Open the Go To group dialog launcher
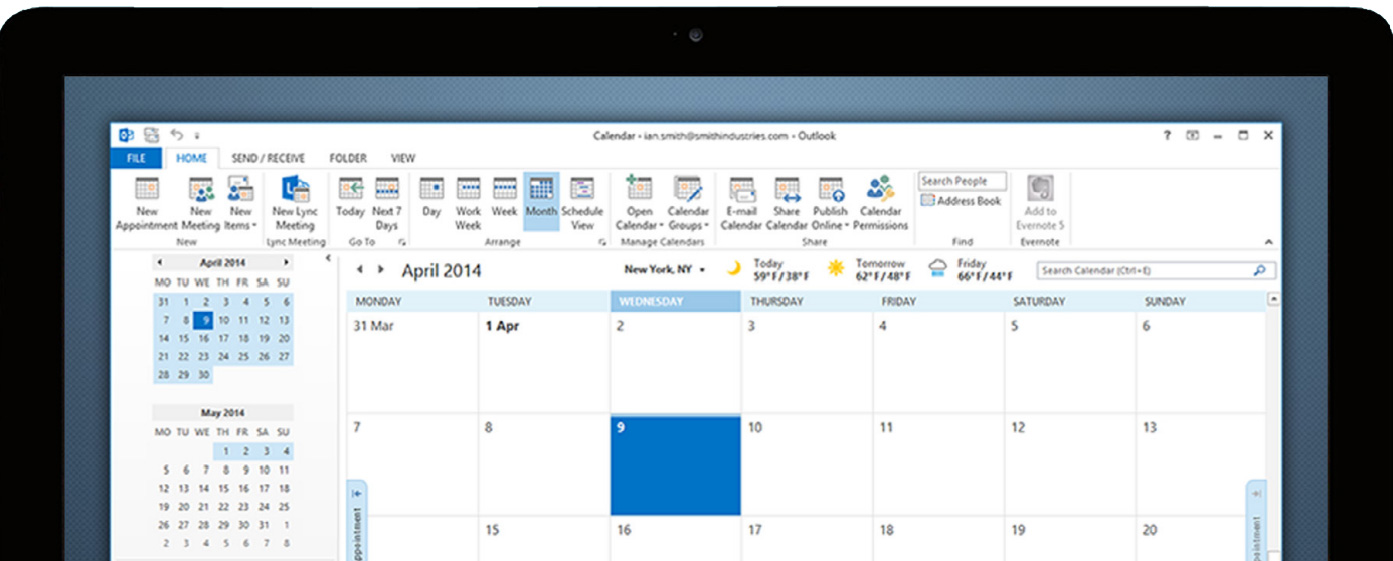1393x561 pixels. [402, 242]
